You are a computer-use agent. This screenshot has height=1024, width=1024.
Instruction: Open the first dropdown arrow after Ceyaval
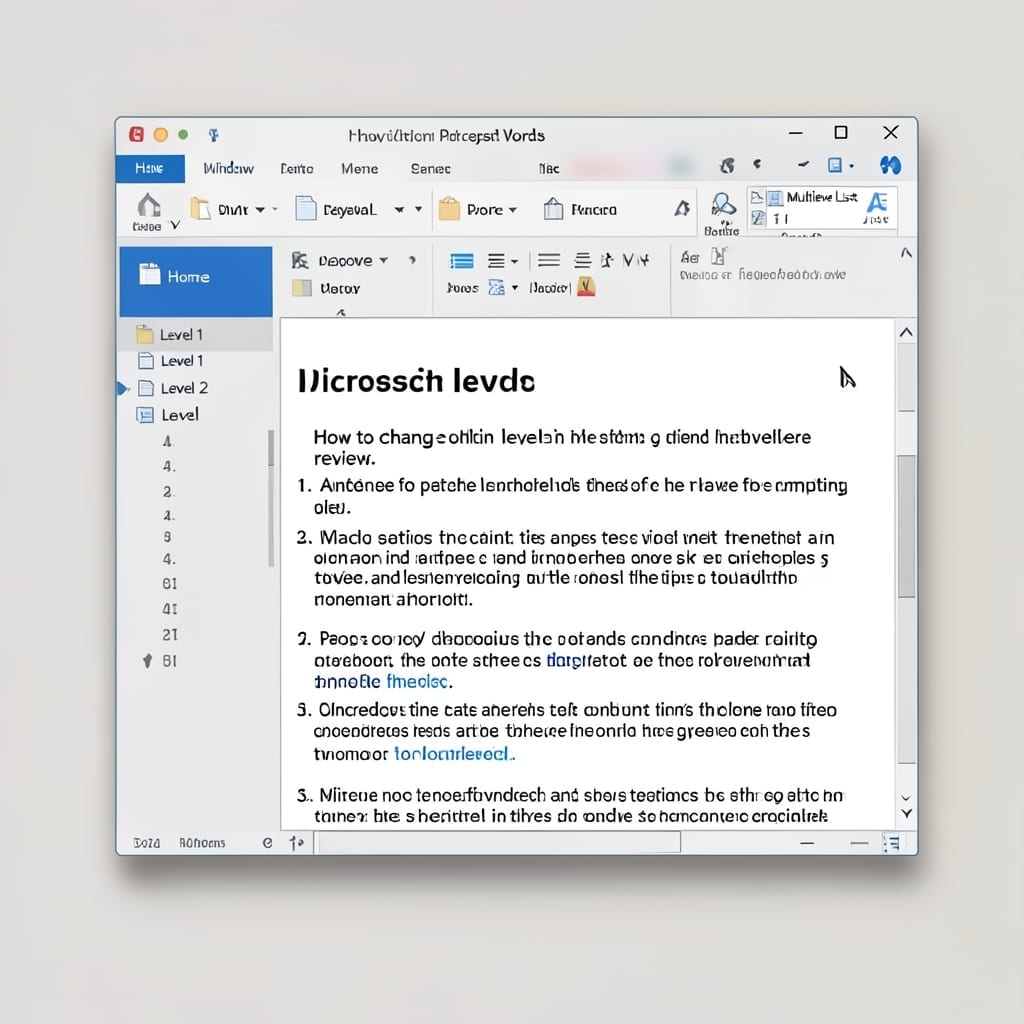pyautogui.click(x=399, y=210)
